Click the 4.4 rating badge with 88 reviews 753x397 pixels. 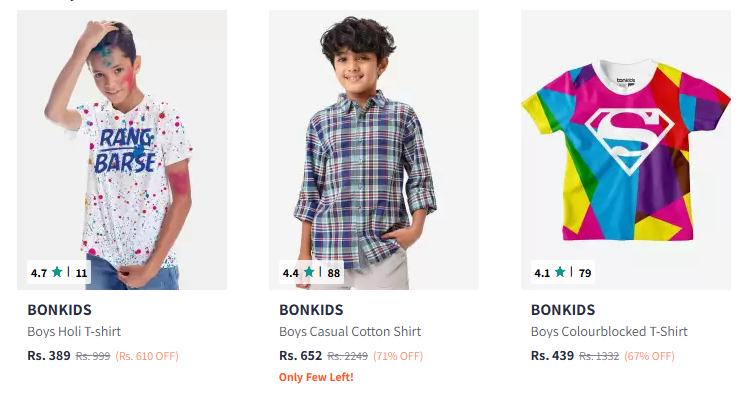coord(311,273)
